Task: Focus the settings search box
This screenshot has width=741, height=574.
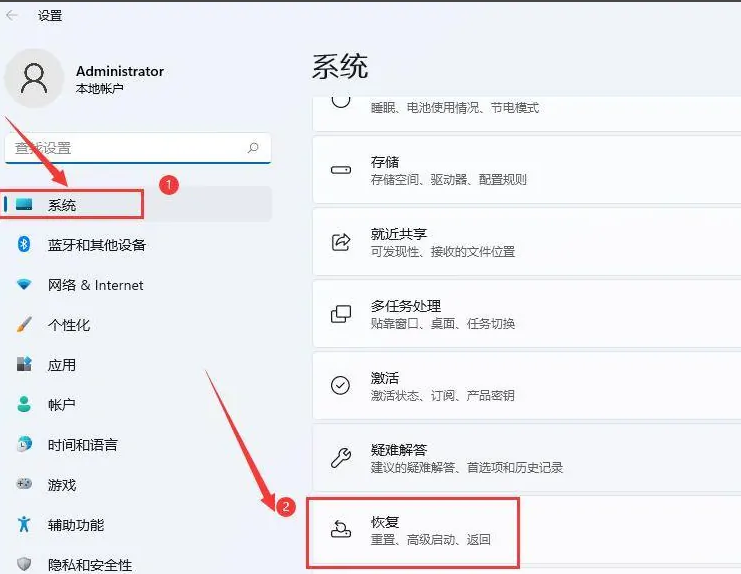Action: point(138,148)
